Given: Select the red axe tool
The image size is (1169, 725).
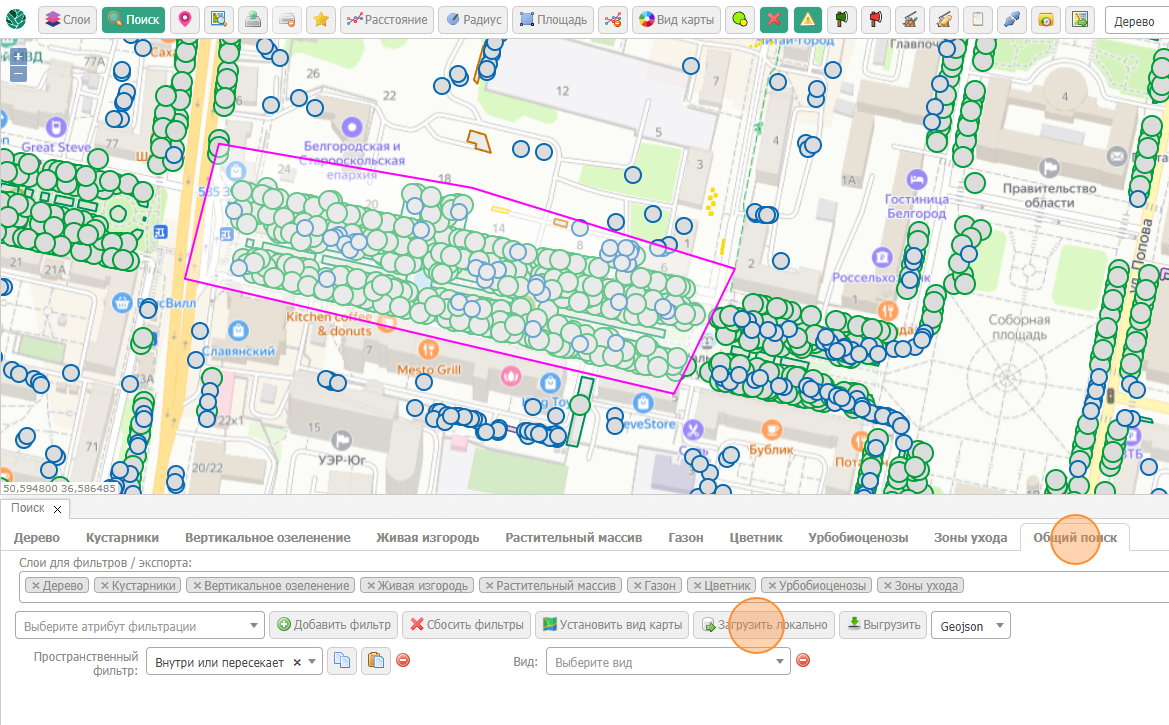Looking at the screenshot, I should pos(875,20).
